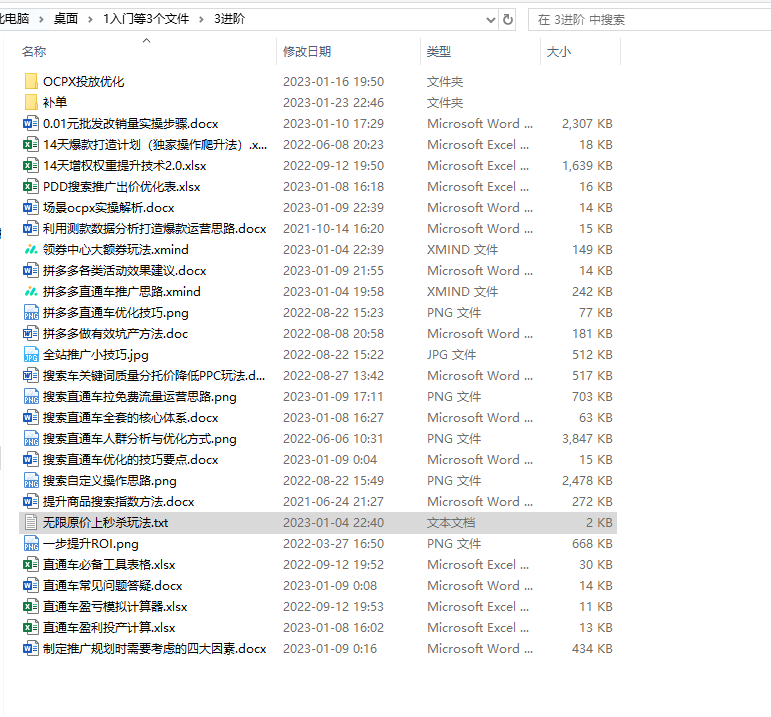This screenshot has width=771, height=717.
Task: Go to 1入门等3个文件 in breadcrumb
Action: (x=146, y=19)
